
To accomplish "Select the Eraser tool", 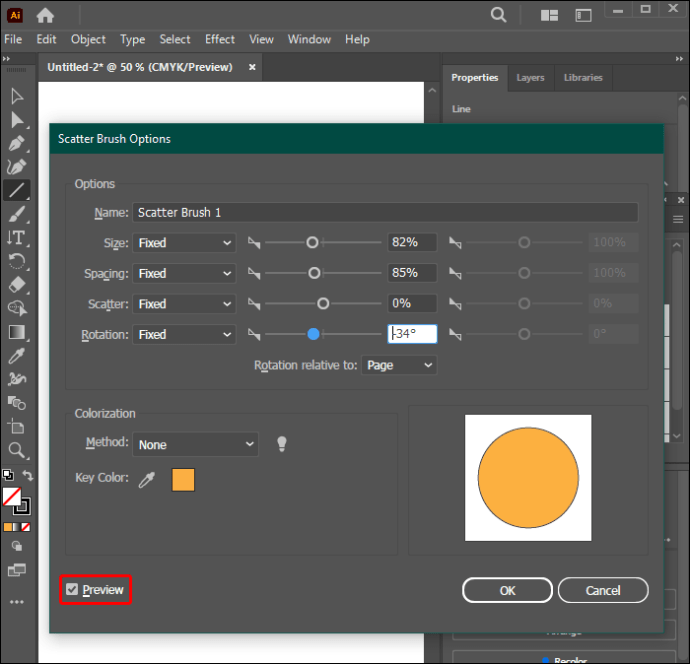I will click(17, 285).
